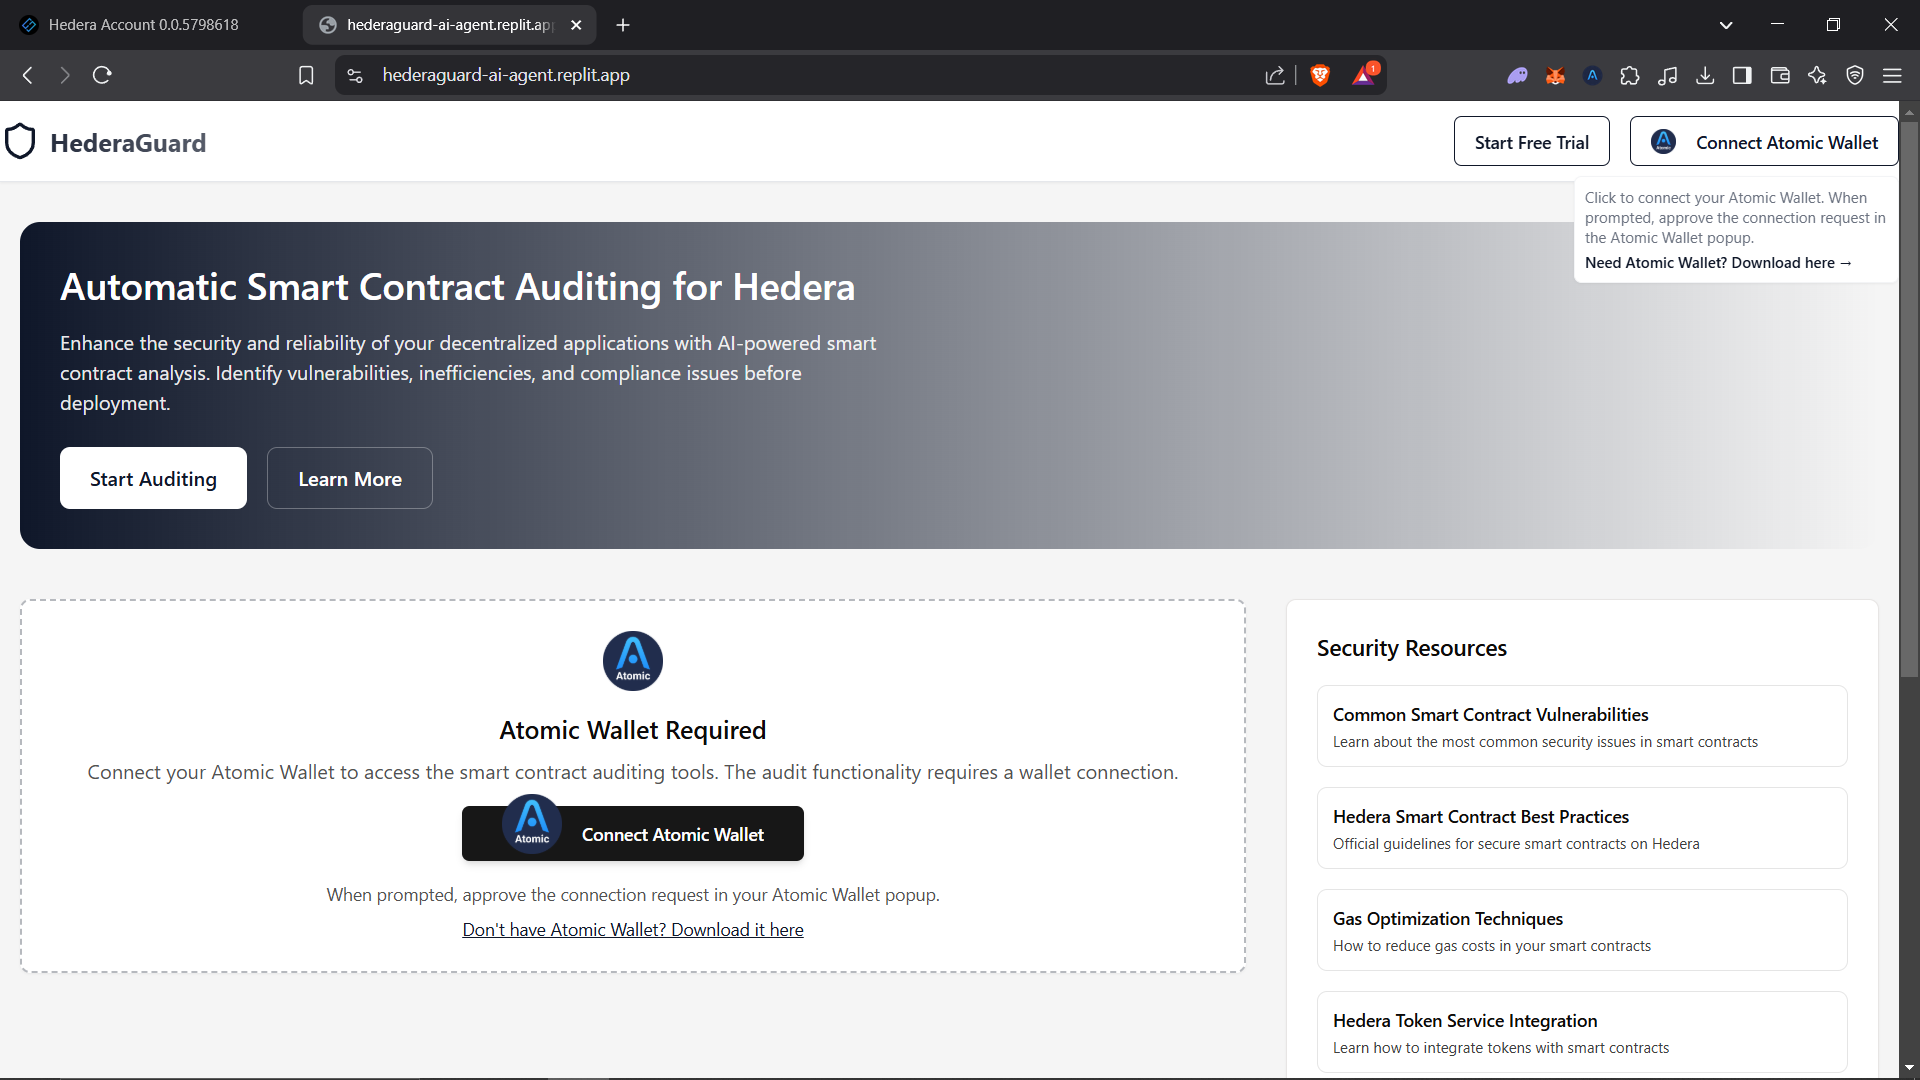Show browser downloads
1920x1080 pixels.
(x=1705, y=75)
